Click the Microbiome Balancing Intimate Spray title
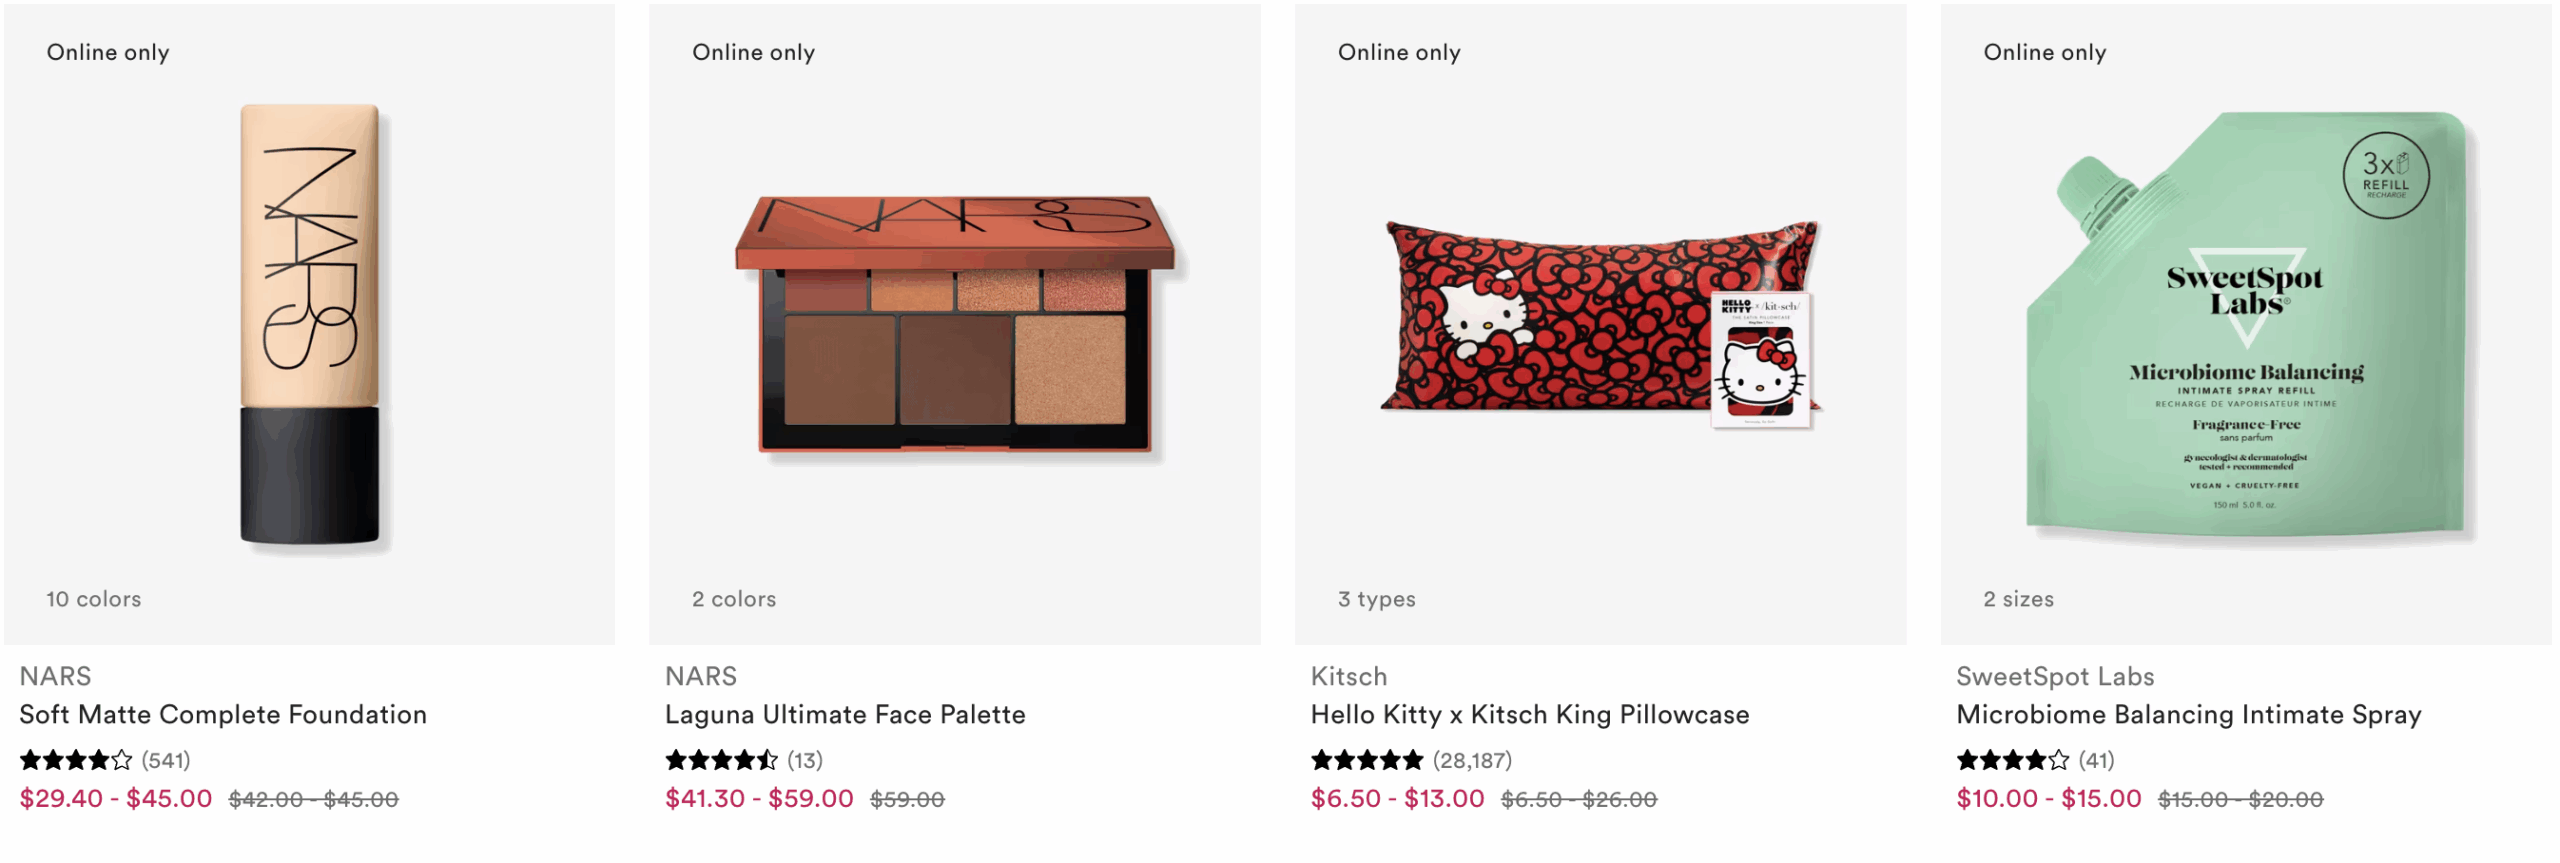2560x863 pixels. (2189, 714)
